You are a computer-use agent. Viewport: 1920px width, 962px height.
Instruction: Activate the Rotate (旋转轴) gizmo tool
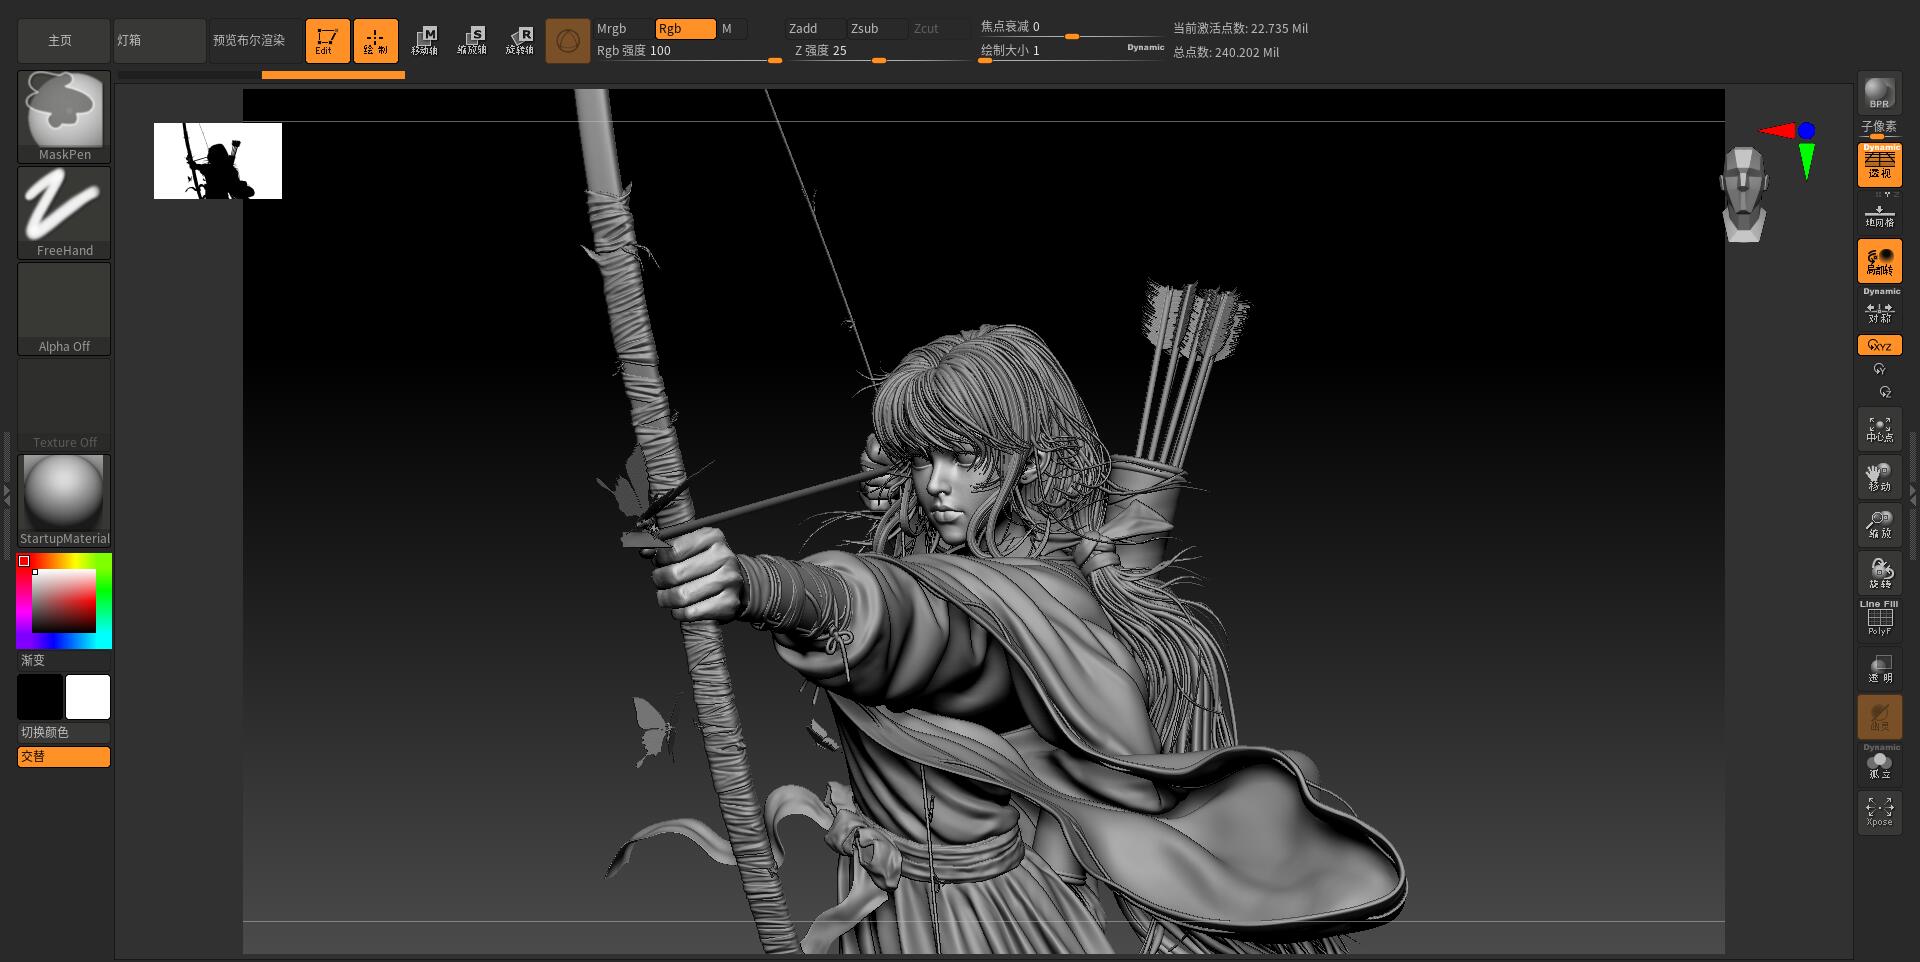coord(519,40)
